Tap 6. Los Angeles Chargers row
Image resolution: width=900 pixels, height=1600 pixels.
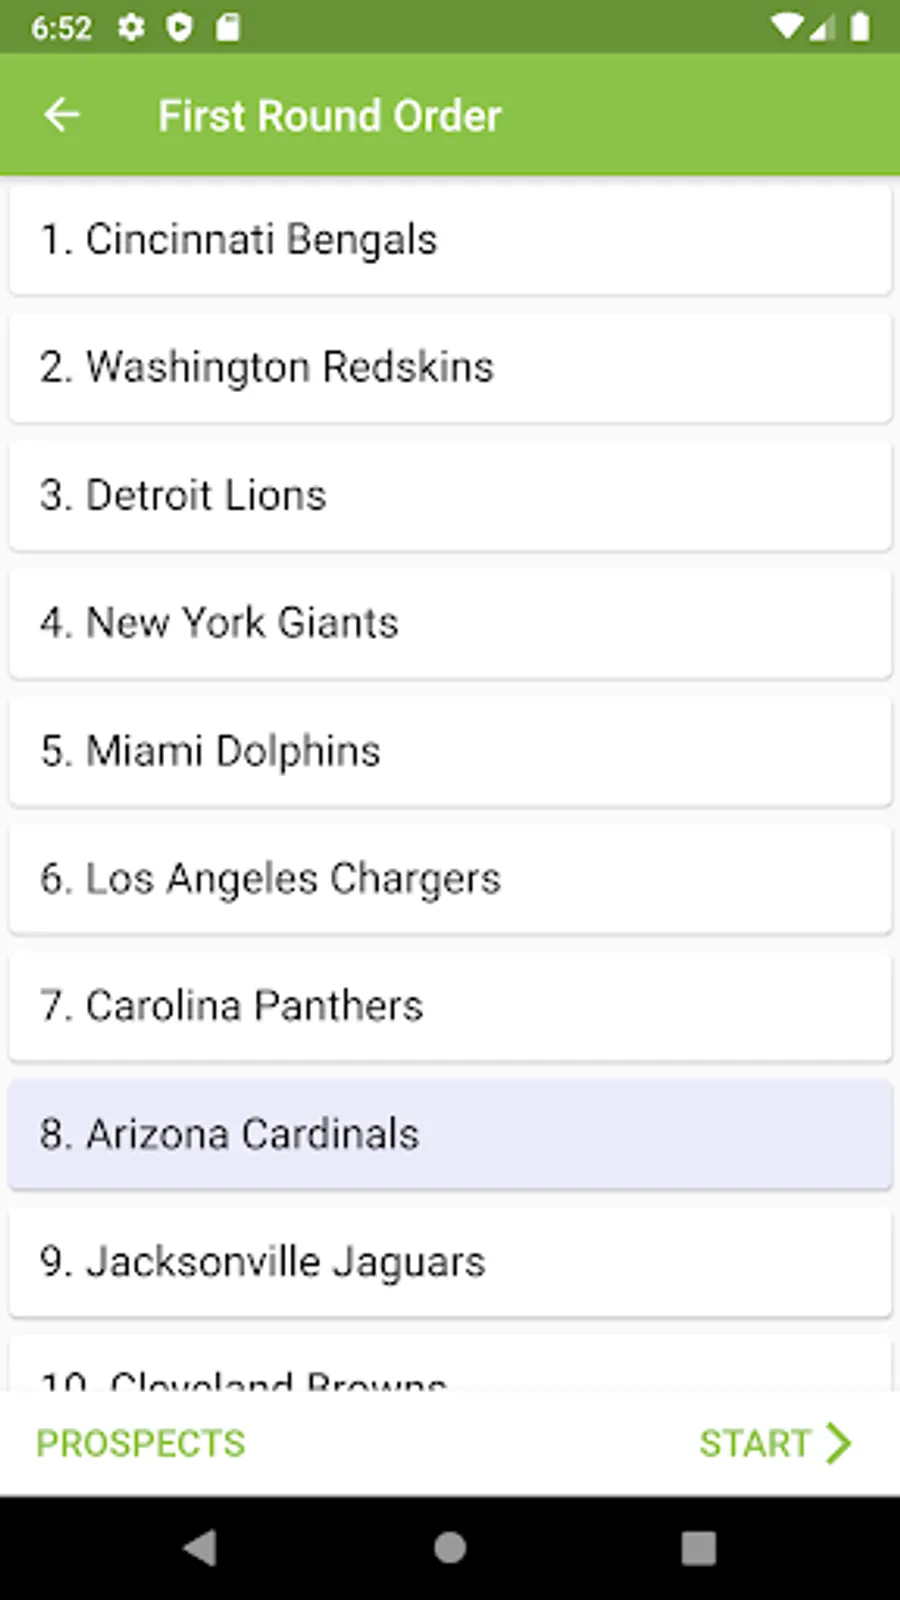tap(450, 879)
